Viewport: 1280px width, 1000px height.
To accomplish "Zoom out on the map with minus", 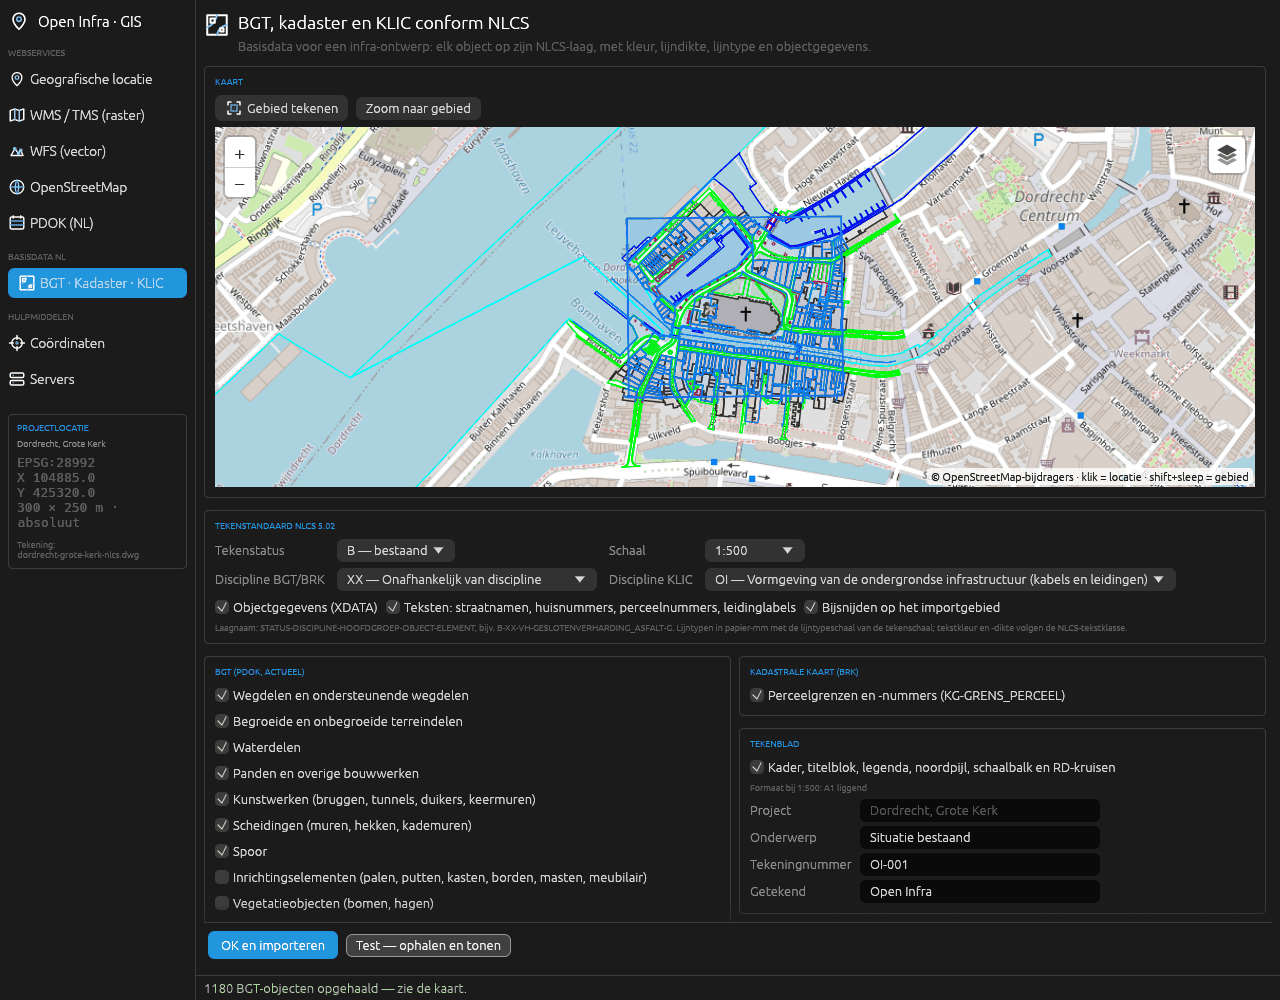I will point(240,183).
